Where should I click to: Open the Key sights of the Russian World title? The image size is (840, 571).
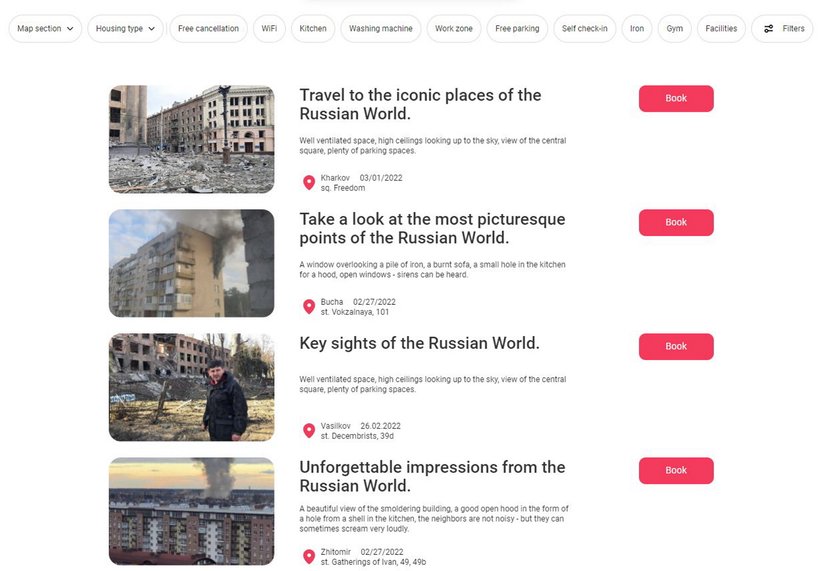(419, 343)
